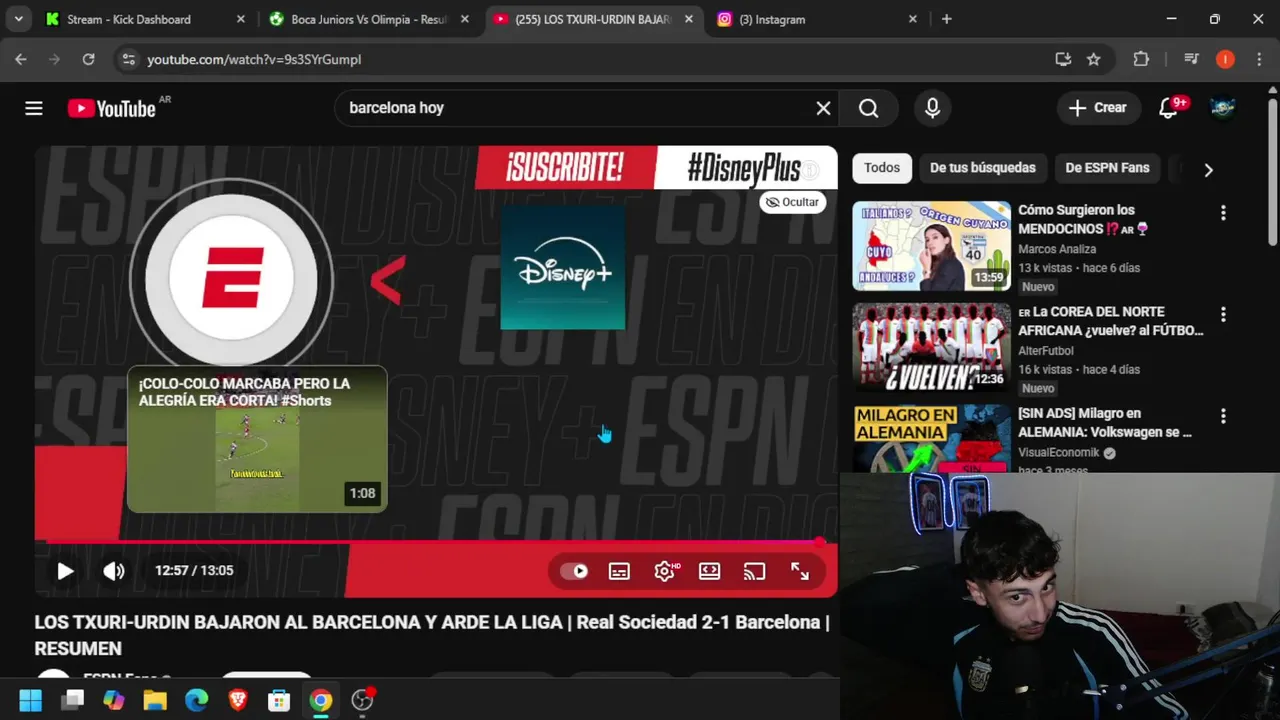
Task: Switch to the Instagram tab
Action: [815, 19]
